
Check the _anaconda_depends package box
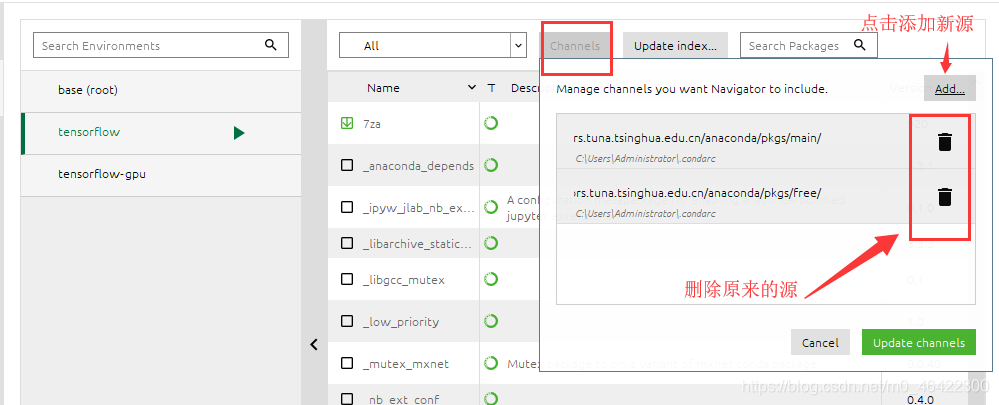click(x=347, y=165)
